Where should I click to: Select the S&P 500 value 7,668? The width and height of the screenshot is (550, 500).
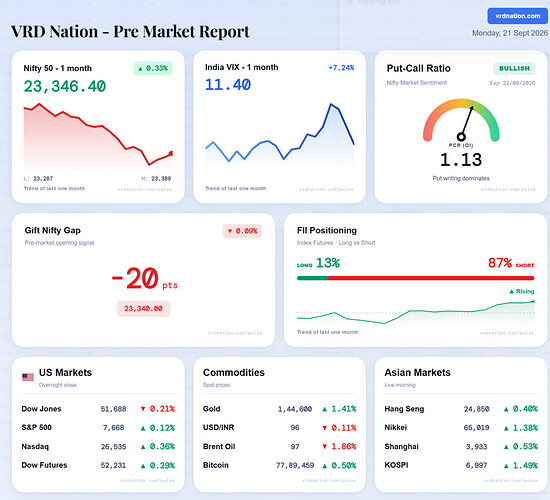pyautogui.click(x=113, y=428)
